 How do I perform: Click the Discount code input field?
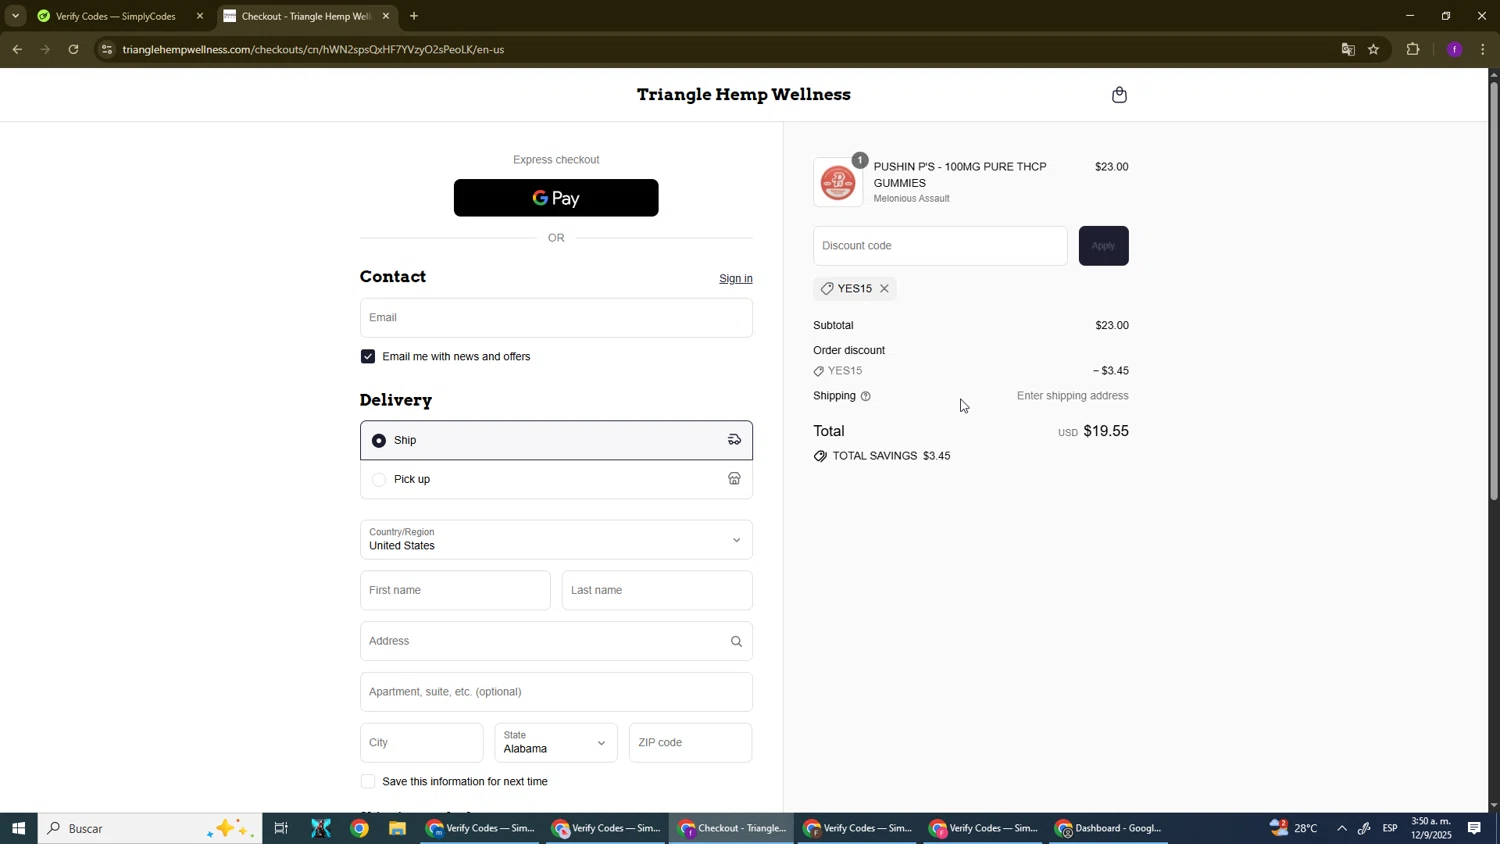[x=940, y=246]
